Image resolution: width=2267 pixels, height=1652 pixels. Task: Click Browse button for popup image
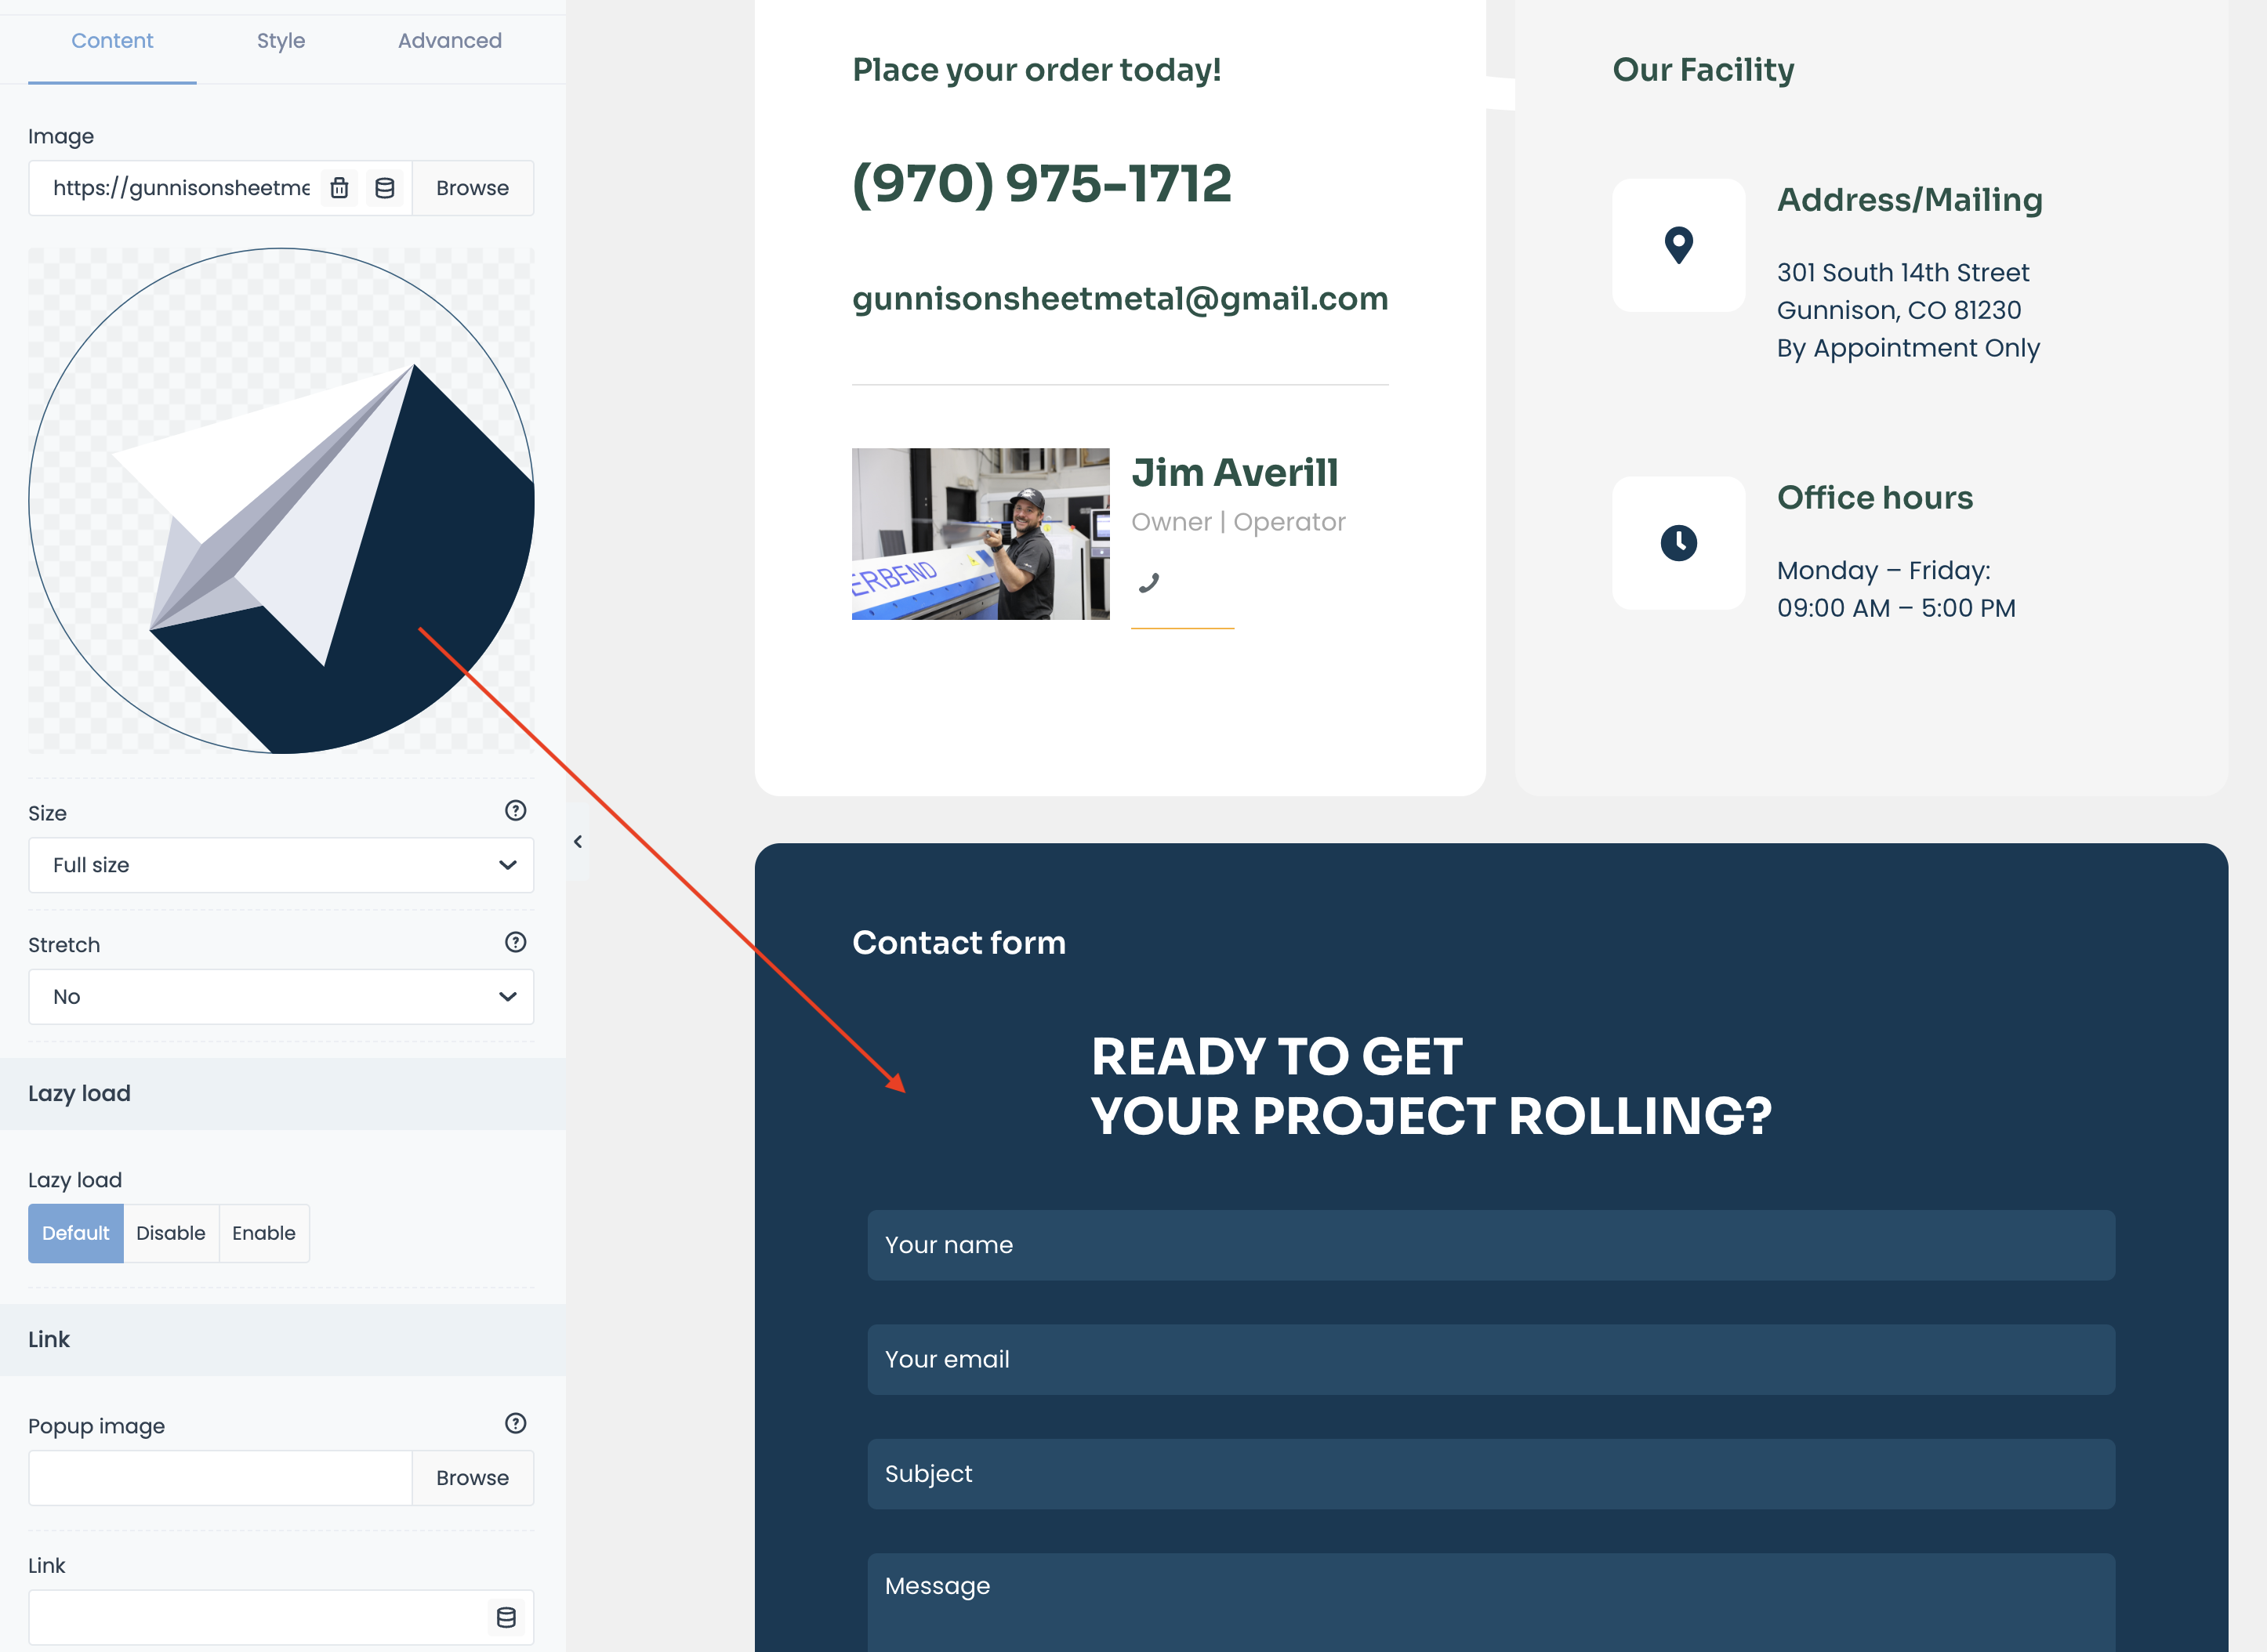[472, 1476]
